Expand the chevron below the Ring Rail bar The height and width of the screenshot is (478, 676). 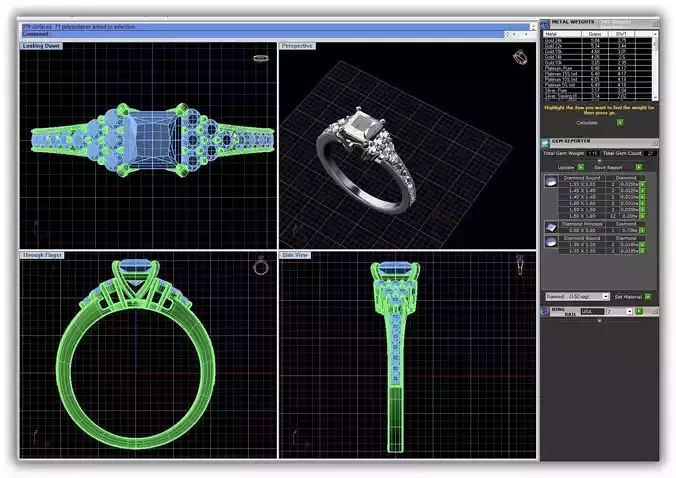[x=599, y=320]
